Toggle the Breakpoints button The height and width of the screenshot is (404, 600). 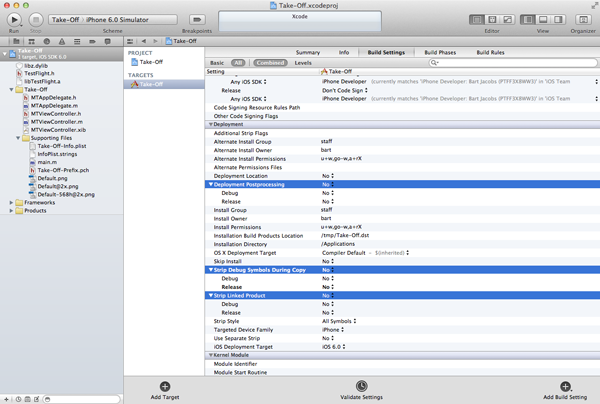tap(197, 20)
